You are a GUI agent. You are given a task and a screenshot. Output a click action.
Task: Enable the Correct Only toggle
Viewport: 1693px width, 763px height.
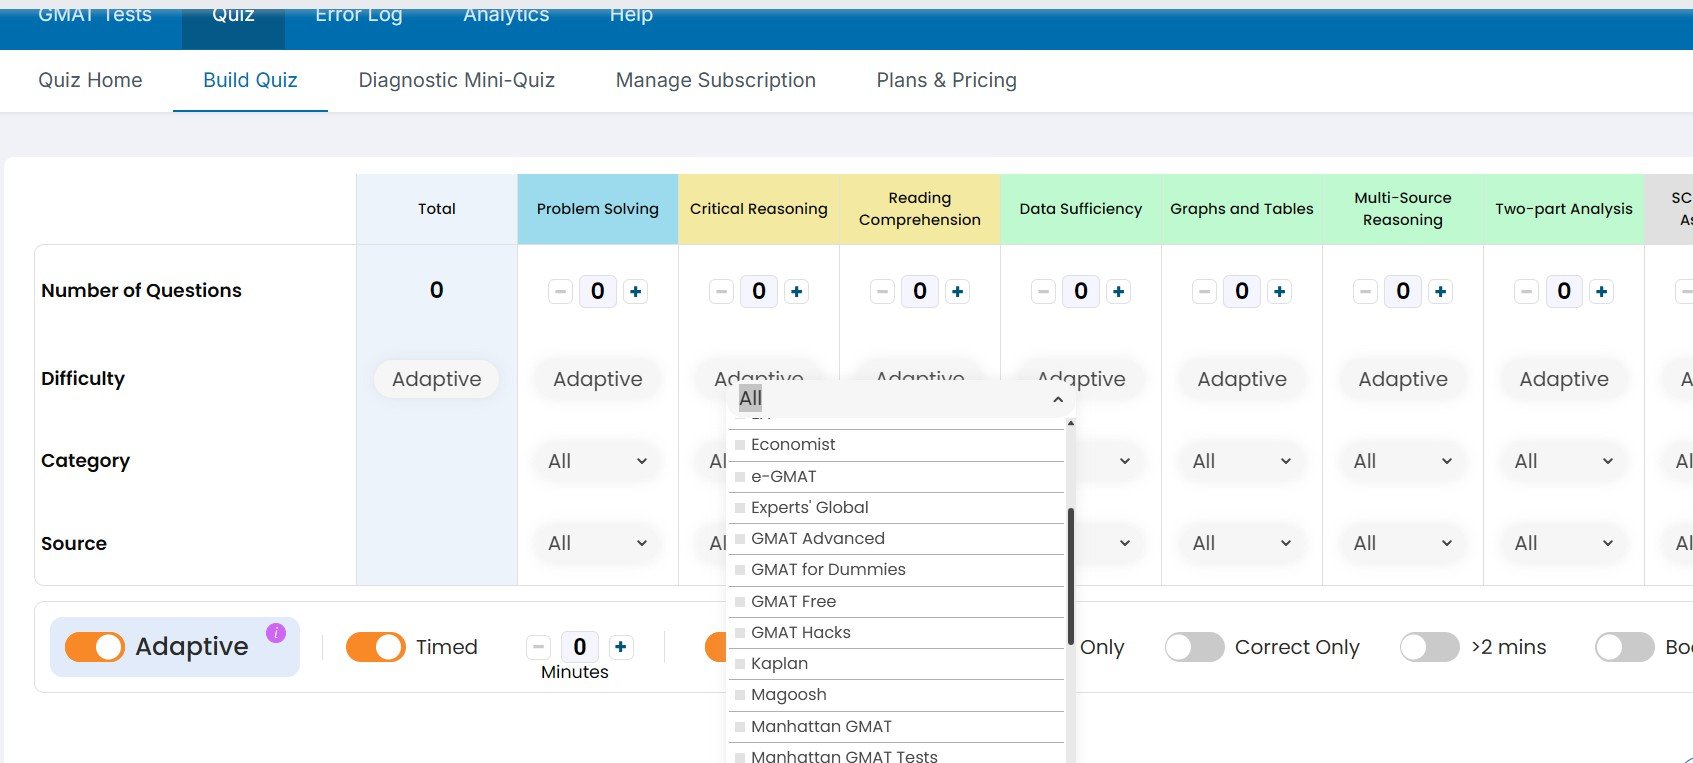[1194, 647]
